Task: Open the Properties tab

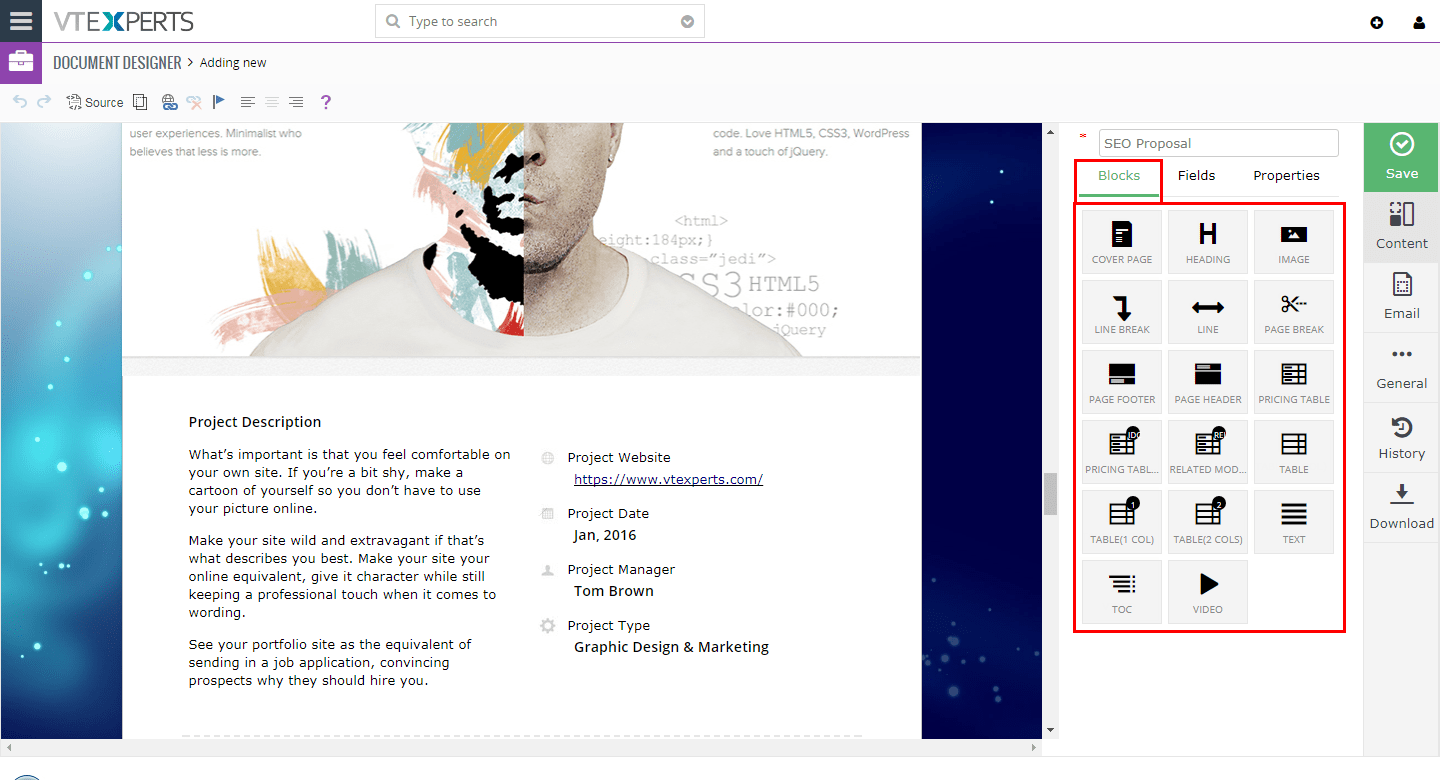Action: (1286, 175)
